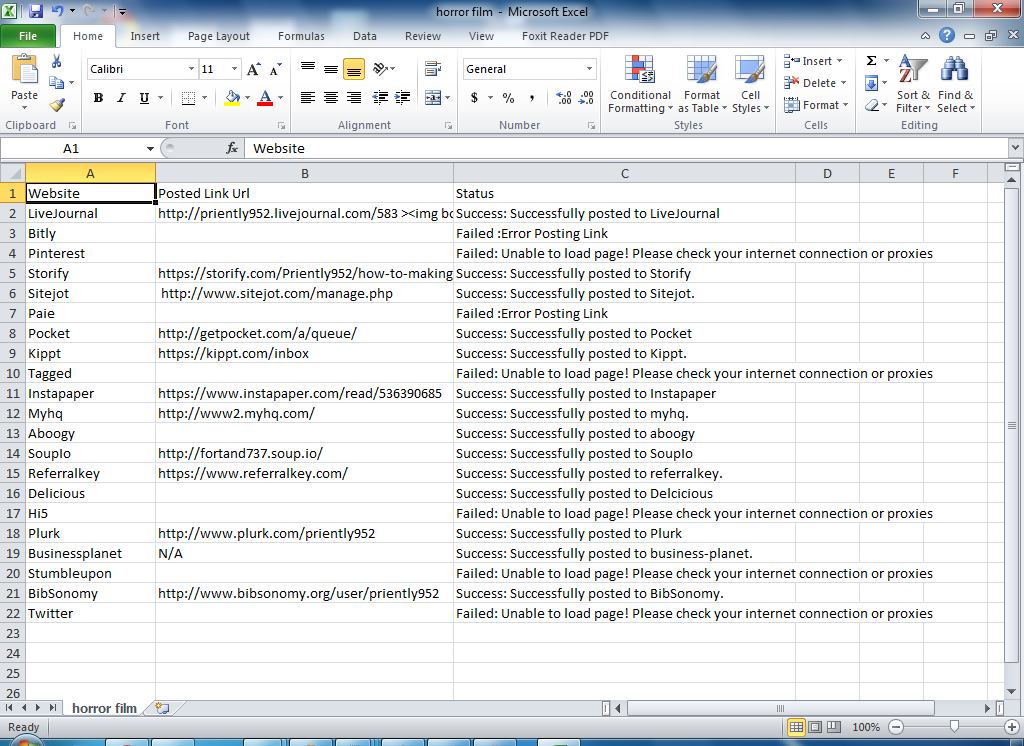Click Insert Function fx icon
The height and width of the screenshot is (746, 1024).
pos(232,148)
